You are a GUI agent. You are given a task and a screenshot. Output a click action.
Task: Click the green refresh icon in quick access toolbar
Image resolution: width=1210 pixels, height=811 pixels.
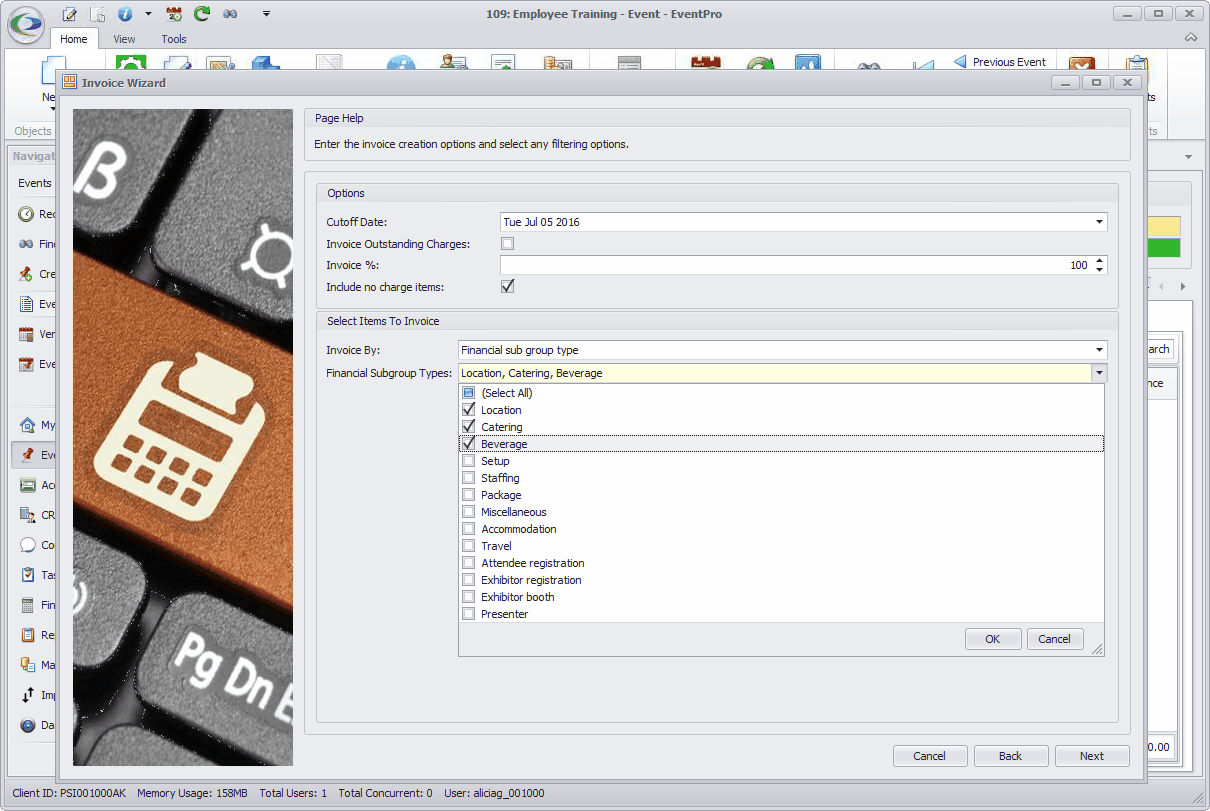pyautogui.click(x=202, y=14)
